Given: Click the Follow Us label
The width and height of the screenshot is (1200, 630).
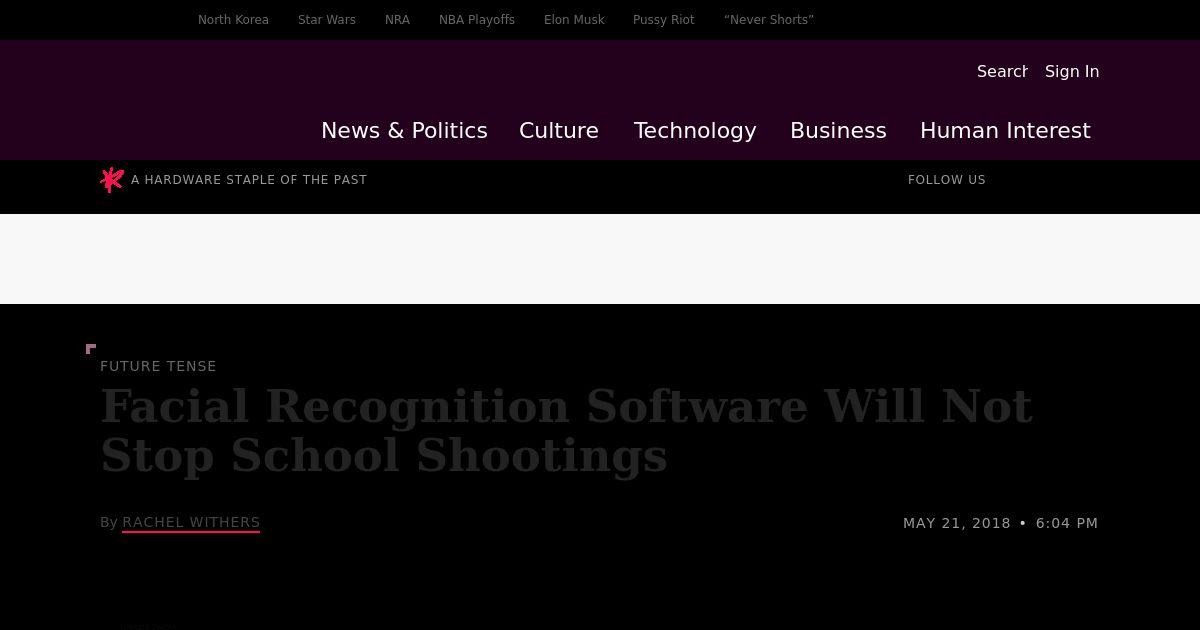Looking at the screenshot, I should pyautogui.click(x=947, y=180).
